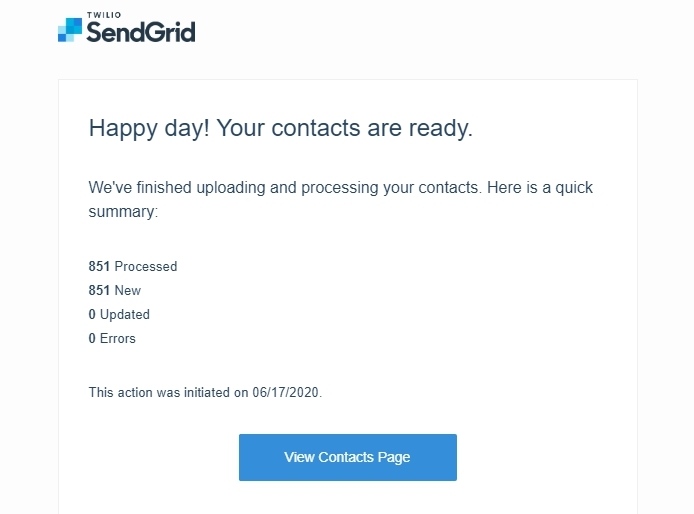Click the word "Processed" in the summary
The width and height of the screenshot is (694, 514).
[x=146, y=266]
